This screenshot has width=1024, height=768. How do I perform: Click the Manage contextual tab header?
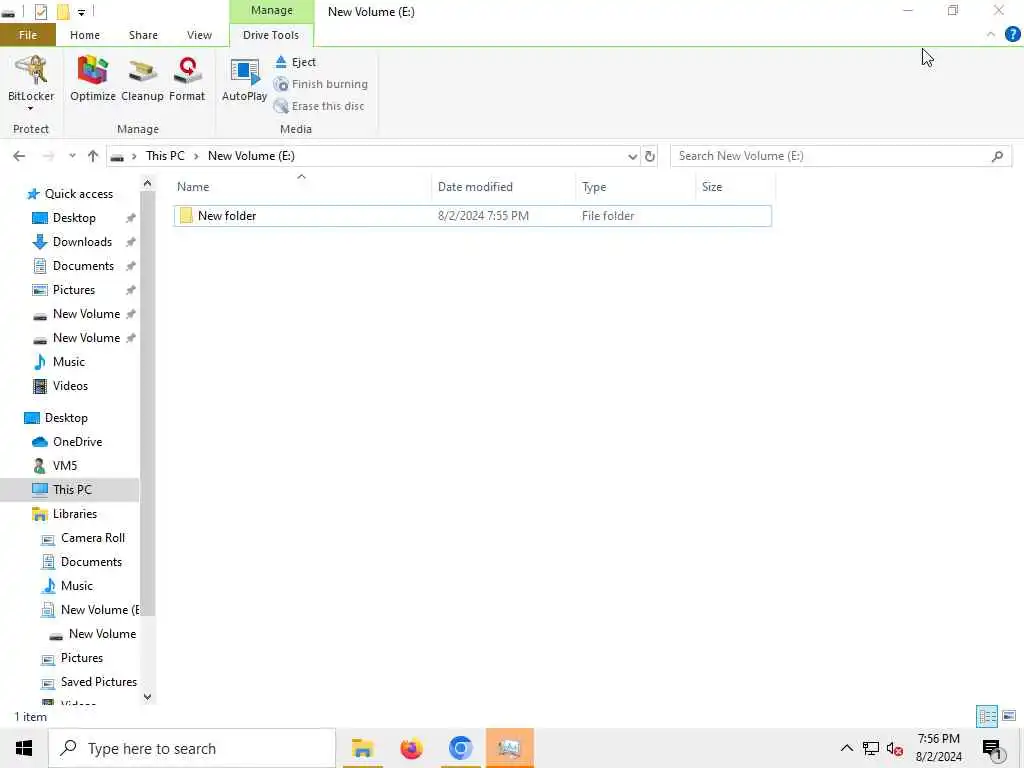272,11
